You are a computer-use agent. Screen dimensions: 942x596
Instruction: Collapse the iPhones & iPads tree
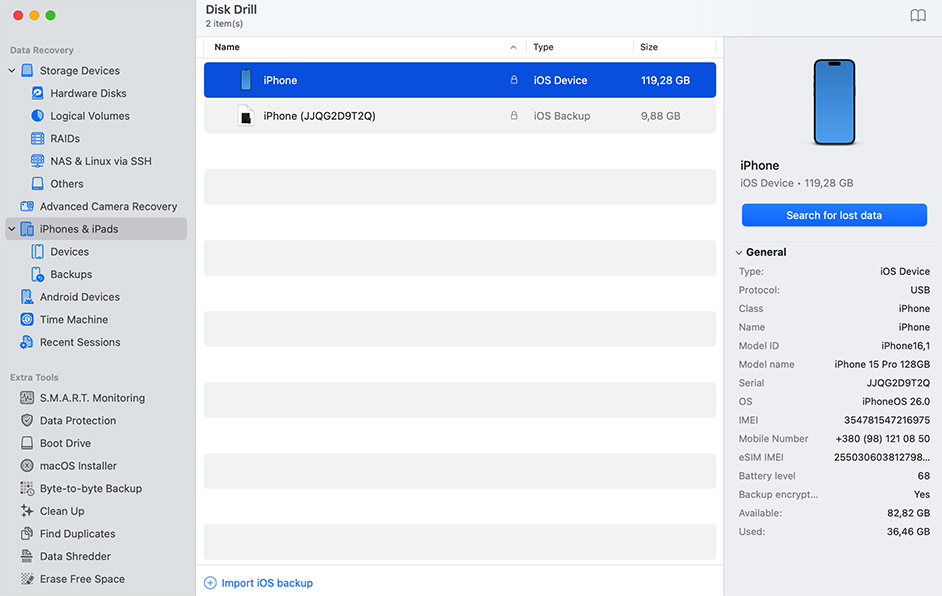12,229
